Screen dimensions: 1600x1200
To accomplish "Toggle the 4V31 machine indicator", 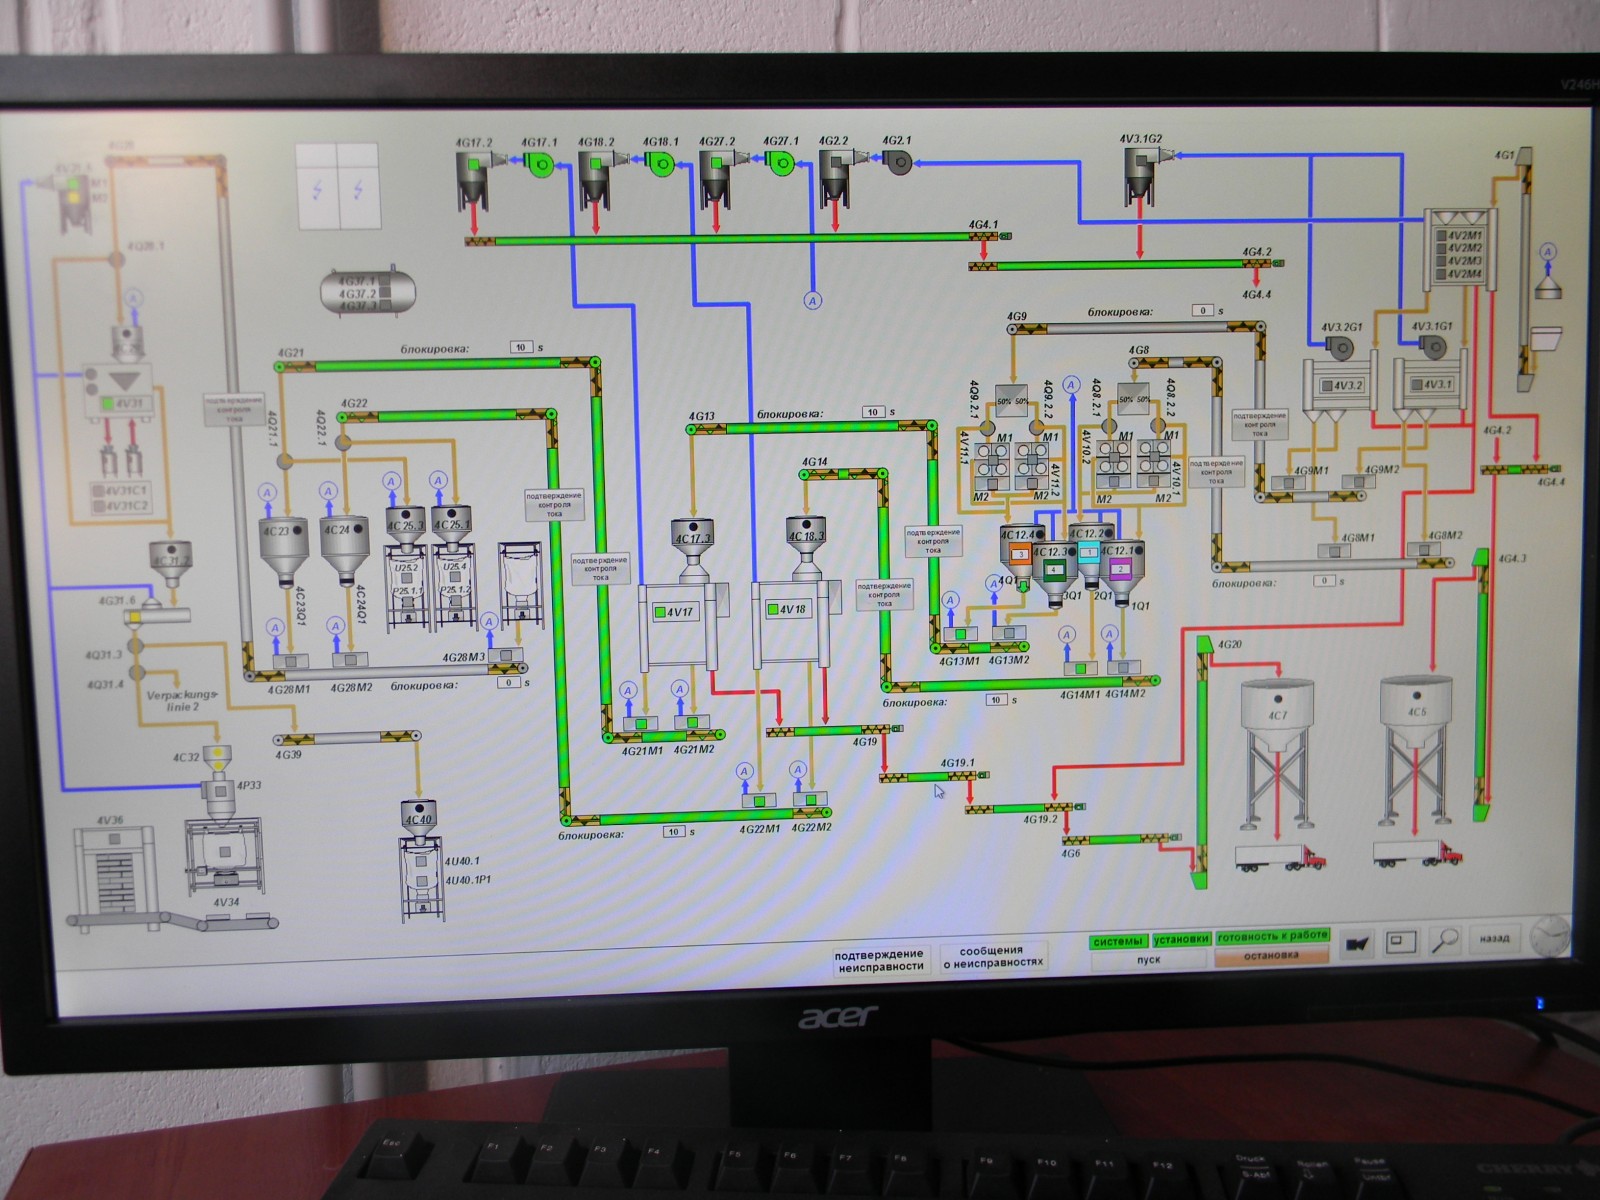I will [x=106, y=404].
